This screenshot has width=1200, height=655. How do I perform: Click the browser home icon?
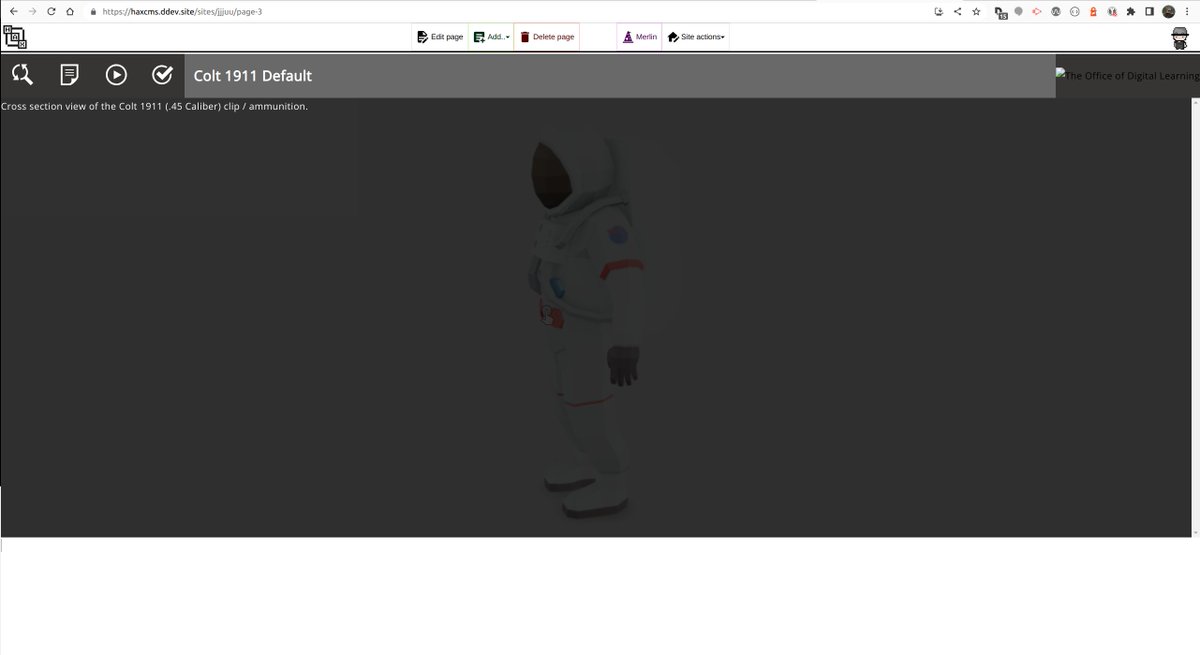click(69, 12)
